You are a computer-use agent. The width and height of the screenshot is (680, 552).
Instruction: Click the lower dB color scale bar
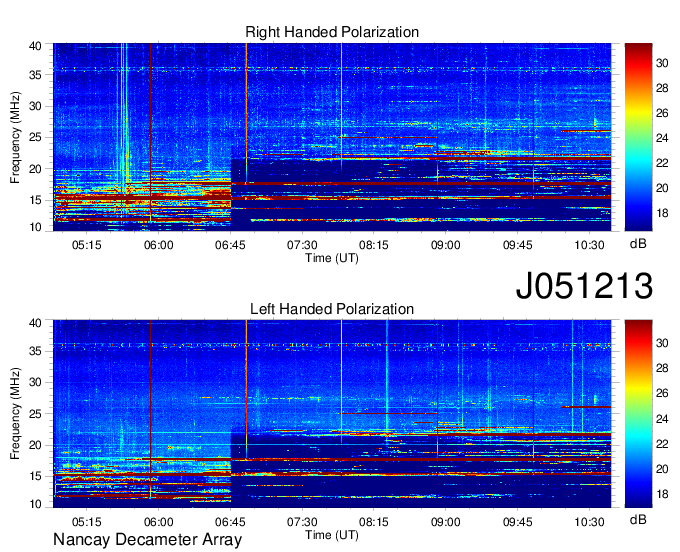point(638,414)
